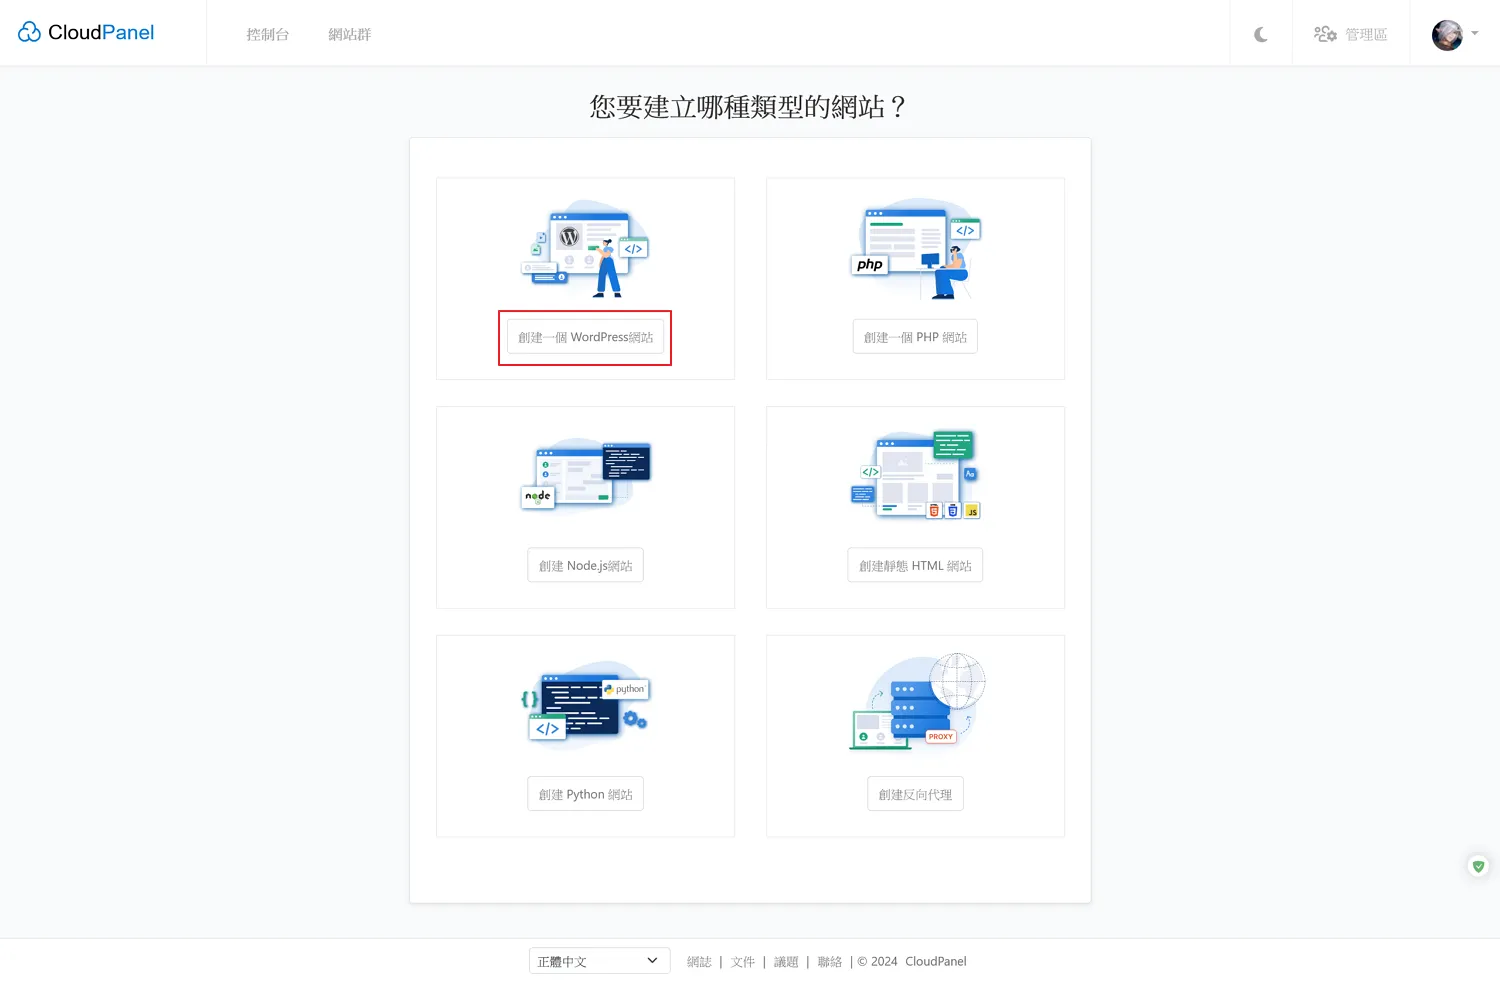Open the 文件 footer link
Image resolution: width=1500 pixels, height=982 pixels.
(742, 962)
